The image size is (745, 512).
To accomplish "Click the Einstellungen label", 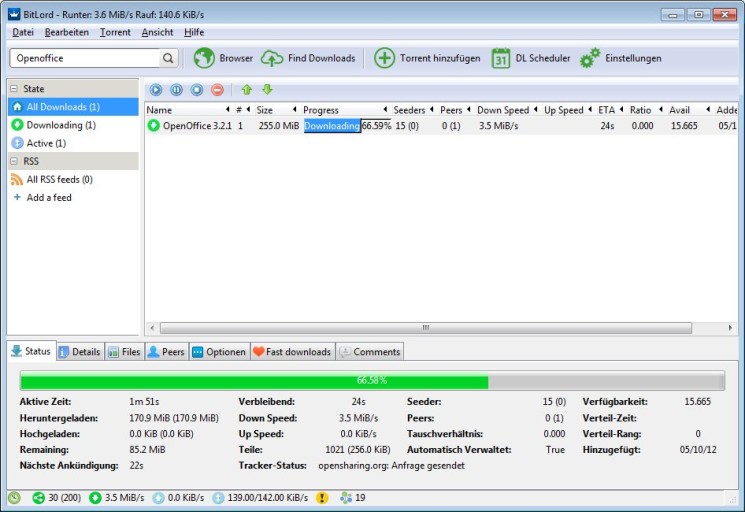I will tap(633, 58).
